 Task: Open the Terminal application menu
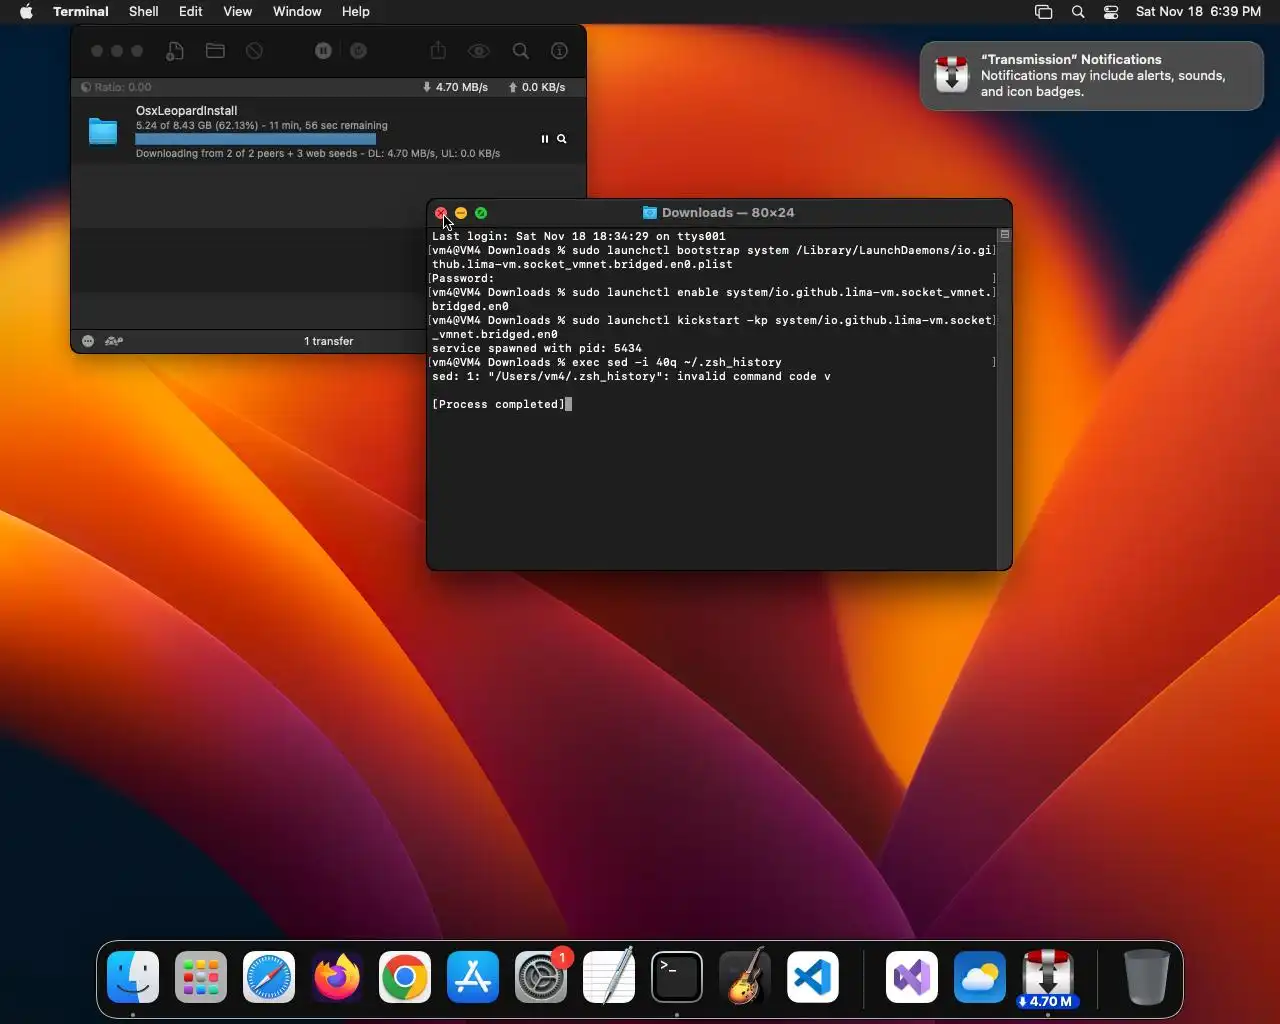[x=81, y=12]
